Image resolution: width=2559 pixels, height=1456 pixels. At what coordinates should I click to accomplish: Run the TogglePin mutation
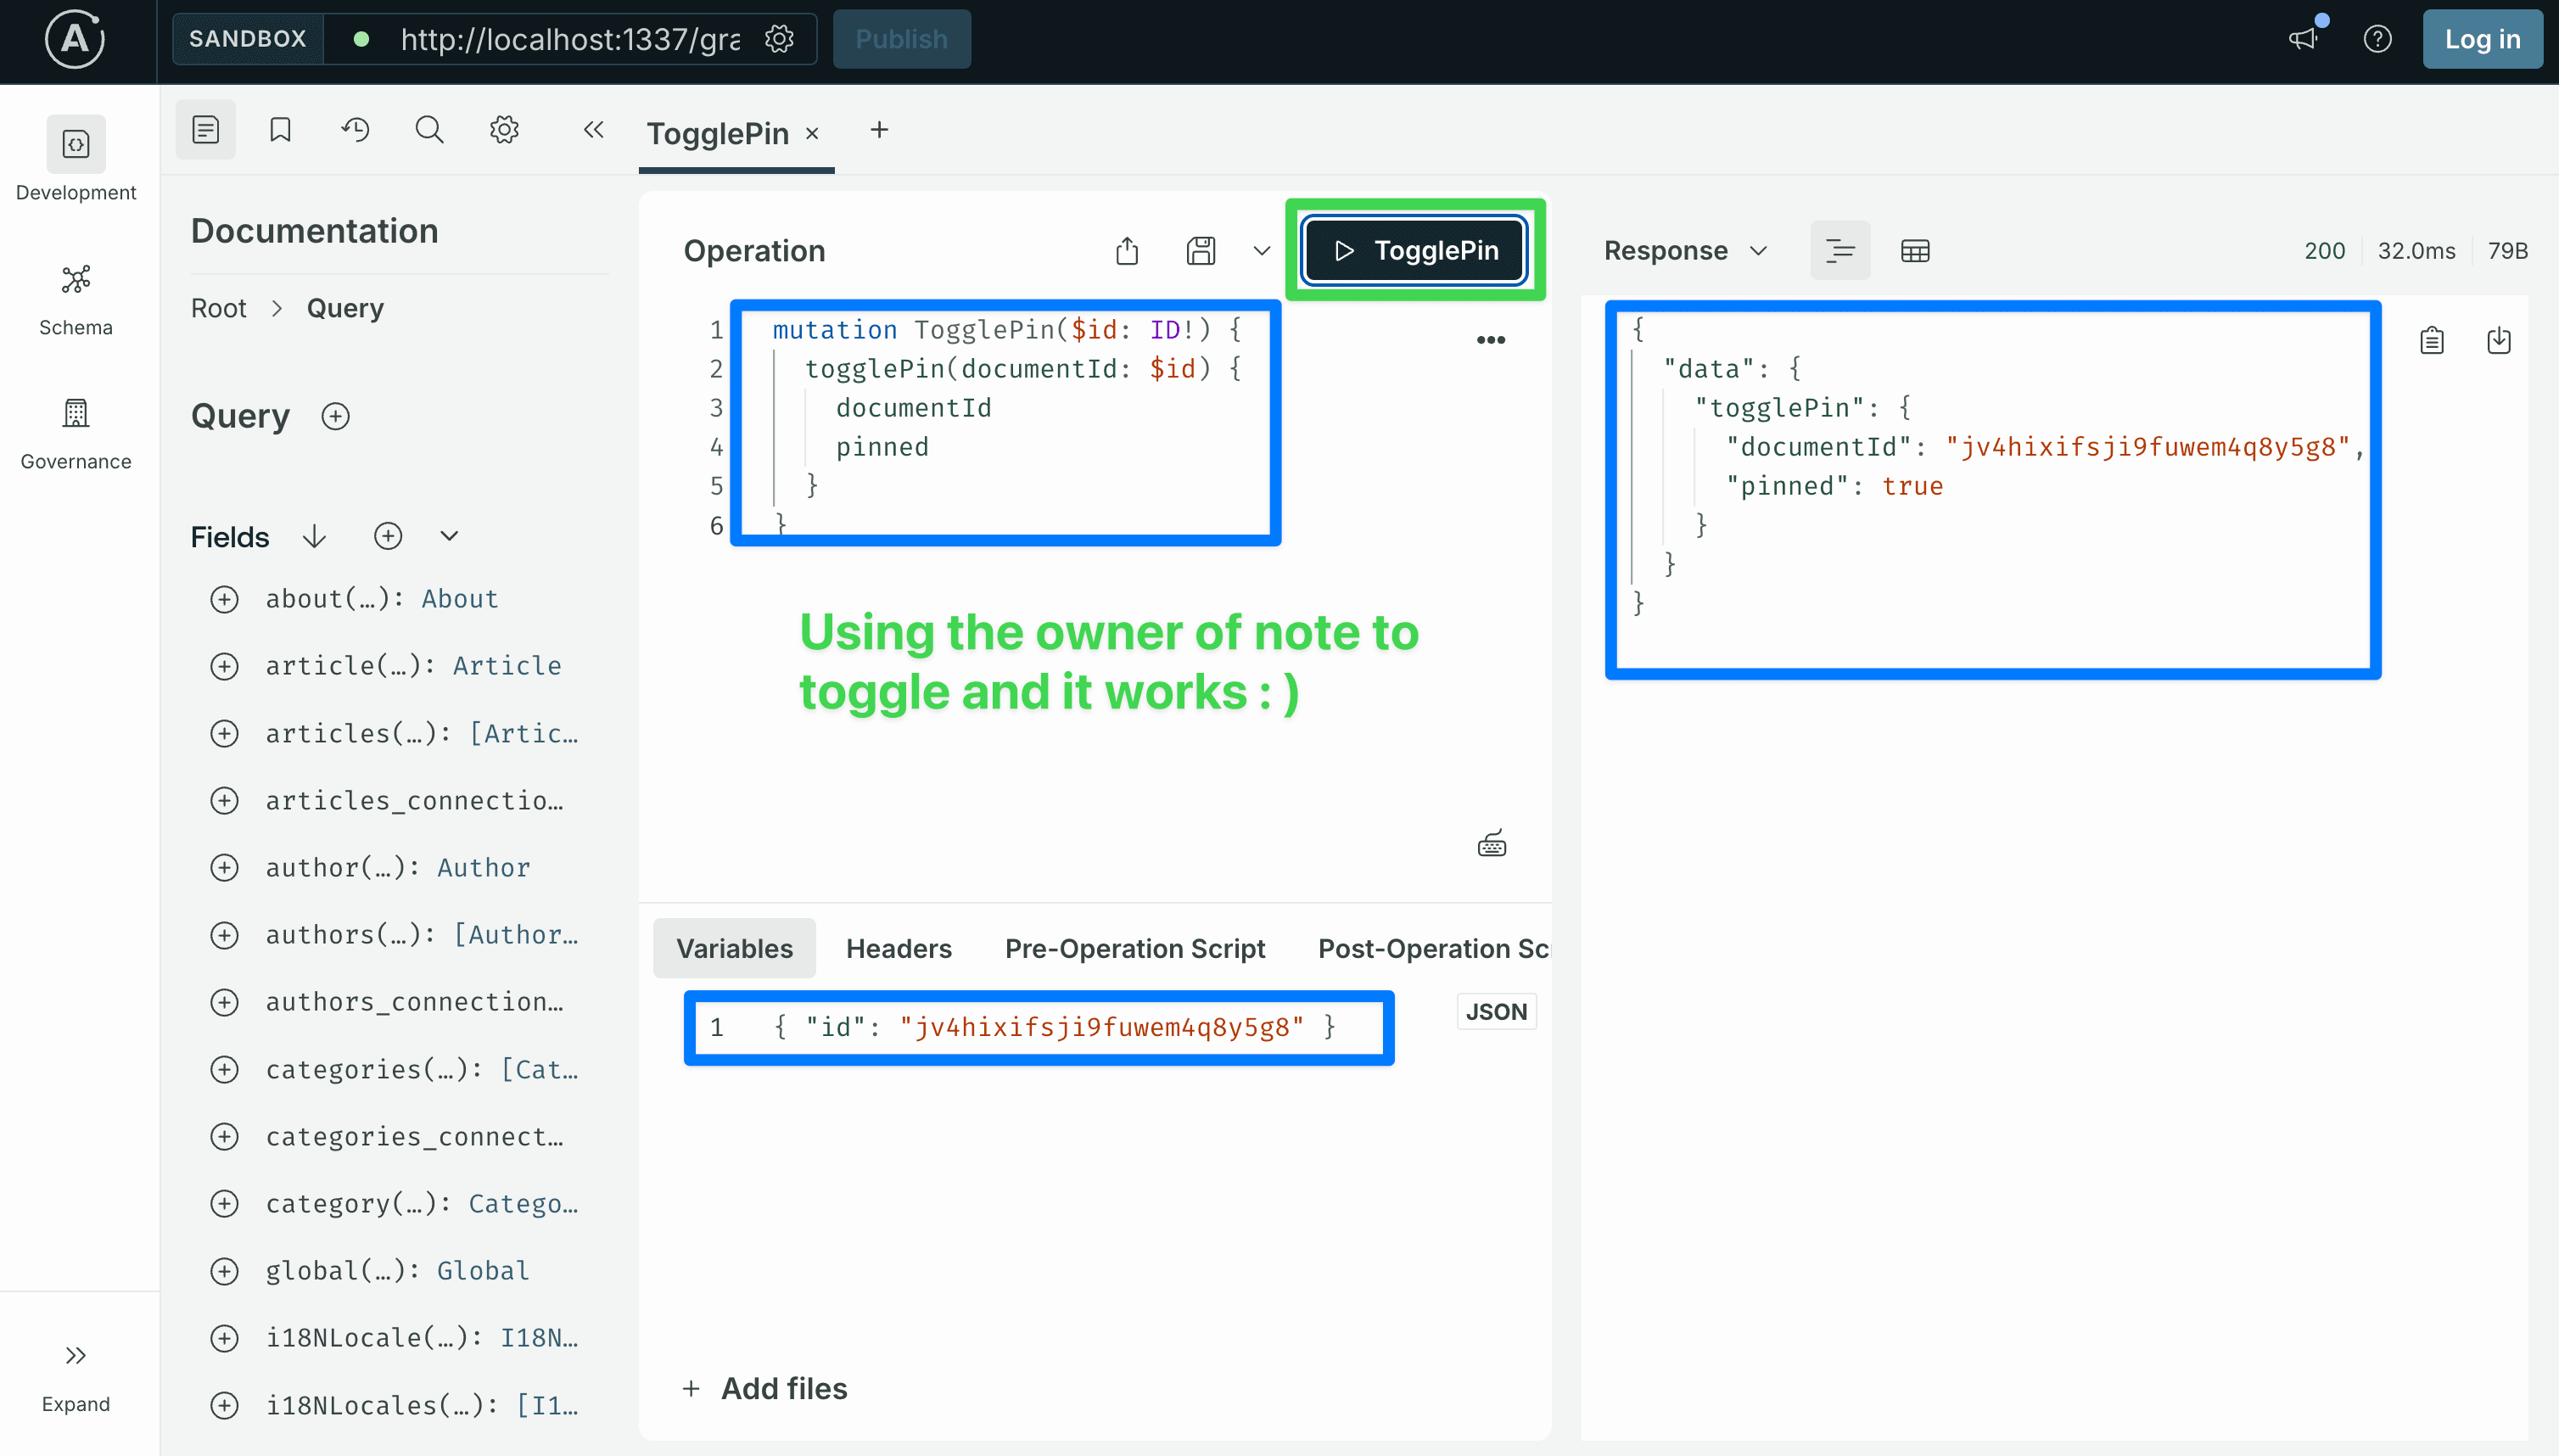click(x=1415, y=250)
